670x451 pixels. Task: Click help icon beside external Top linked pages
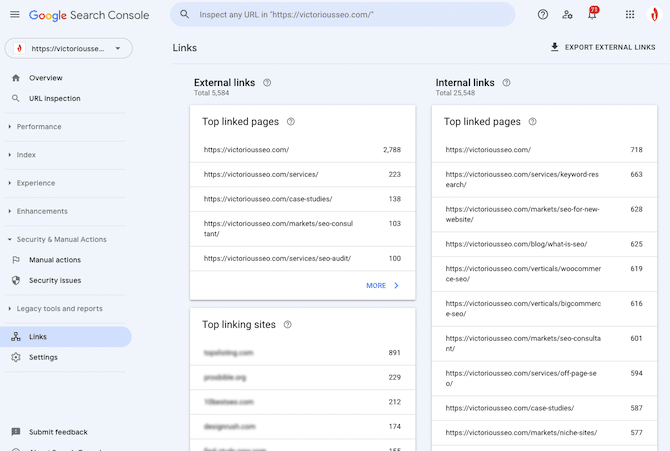pyautogui.click(x=291, y=122)
